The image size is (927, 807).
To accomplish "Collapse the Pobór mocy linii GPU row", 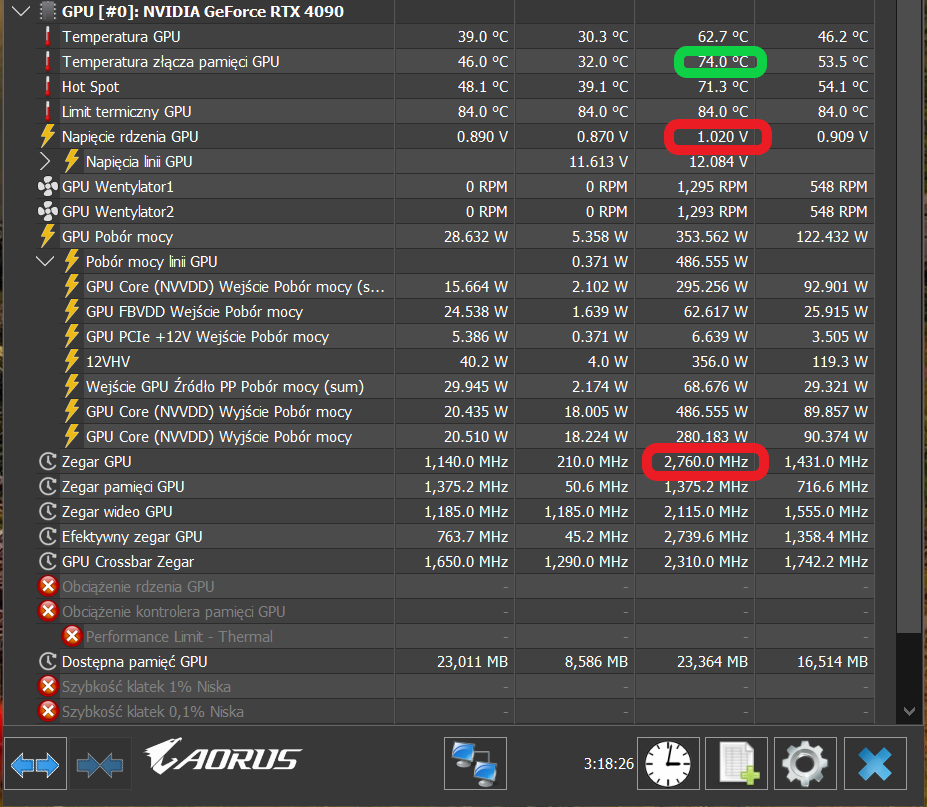I will point(45,261).
